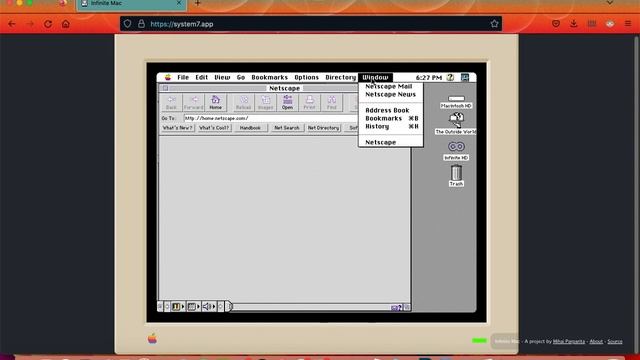Screen dimensions: 640x360
Task: Open the Firefox hamburger menu
Action: point(628,24)
